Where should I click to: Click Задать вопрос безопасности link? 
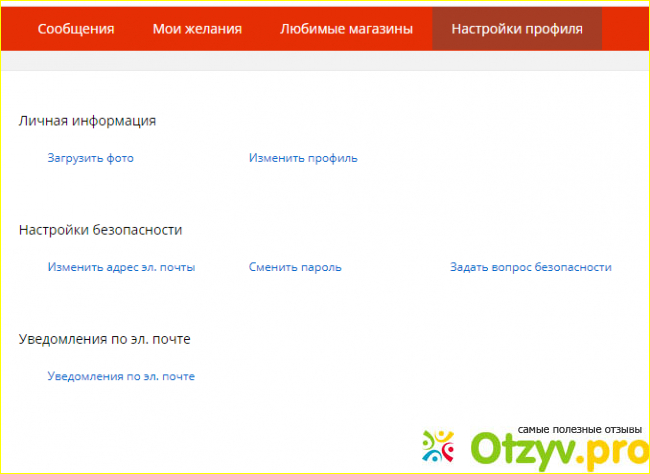[x=530, y=267]
